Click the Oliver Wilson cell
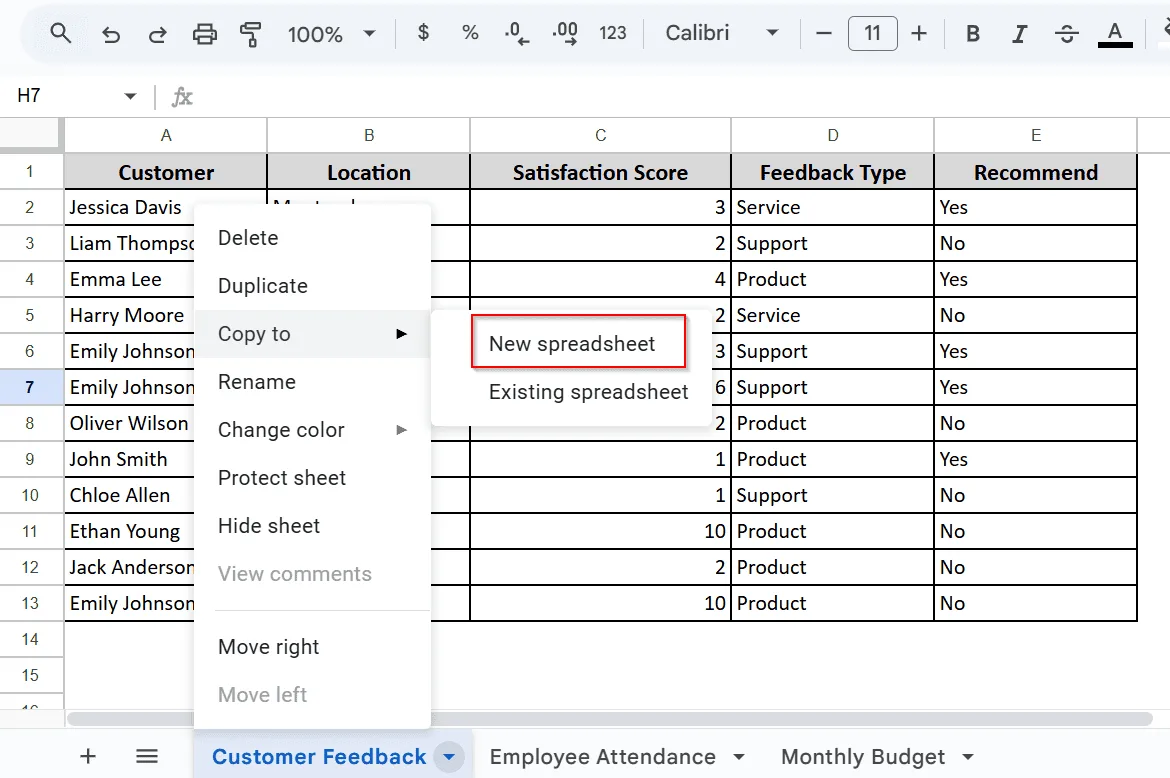 point(129,424)
